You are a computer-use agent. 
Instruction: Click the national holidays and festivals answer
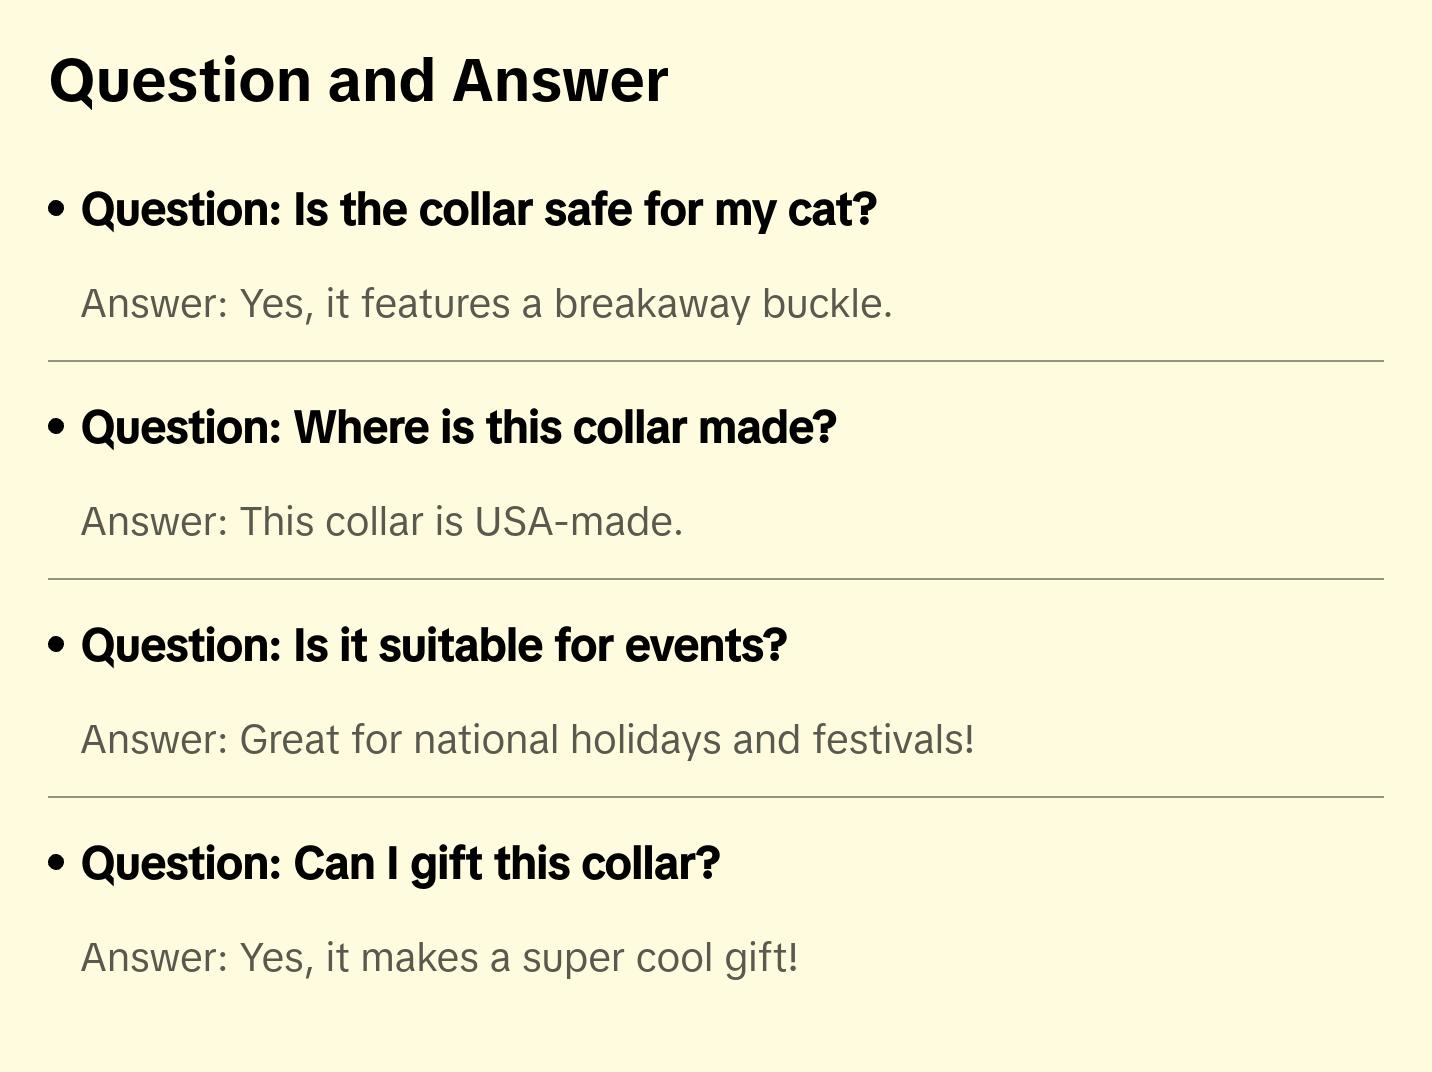click(527, 740)
